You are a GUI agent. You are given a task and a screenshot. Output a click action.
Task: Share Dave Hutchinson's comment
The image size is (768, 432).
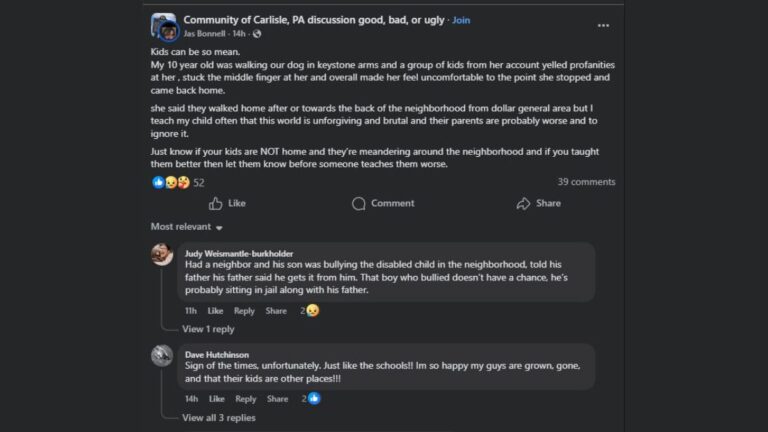tap(276, 399)
